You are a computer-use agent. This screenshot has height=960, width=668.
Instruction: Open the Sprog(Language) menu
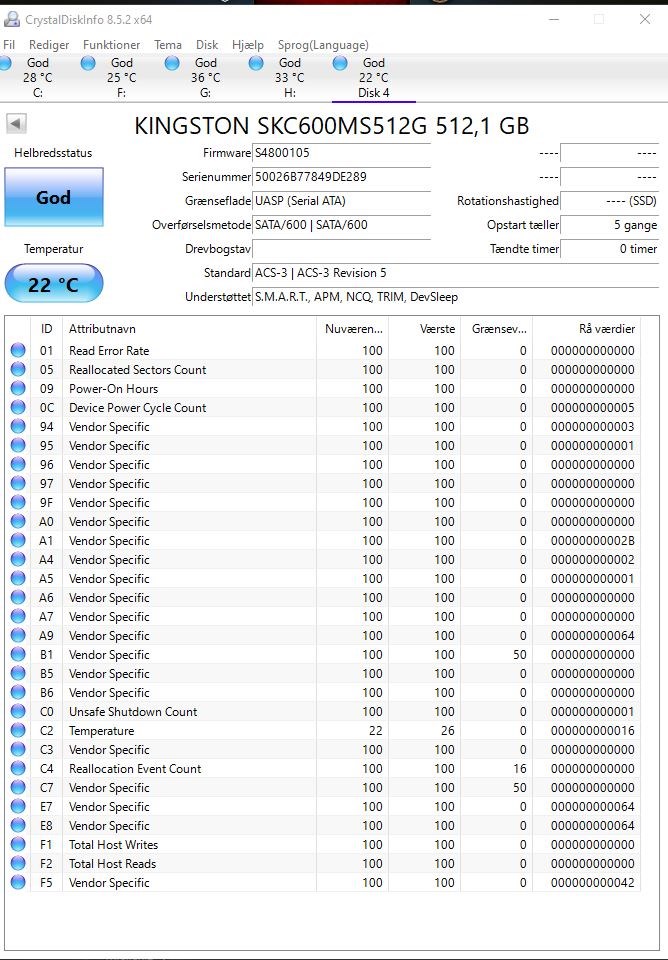pyautogui.click(x=323, y=45)
